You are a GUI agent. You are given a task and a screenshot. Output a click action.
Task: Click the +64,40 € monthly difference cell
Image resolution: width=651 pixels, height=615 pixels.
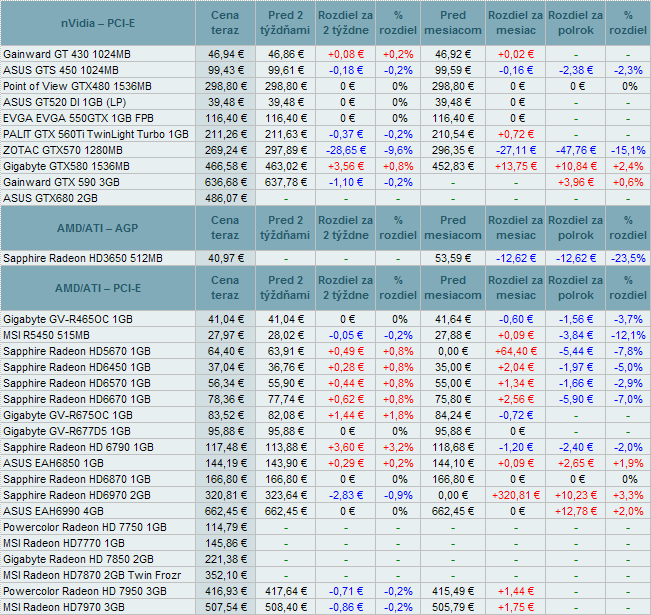(516, 351)
